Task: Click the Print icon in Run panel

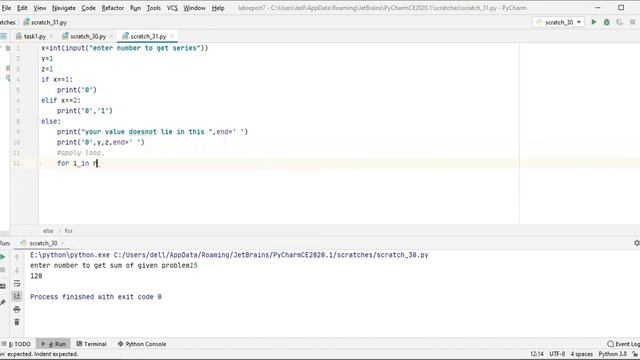Action: click(x=17, y=309)
